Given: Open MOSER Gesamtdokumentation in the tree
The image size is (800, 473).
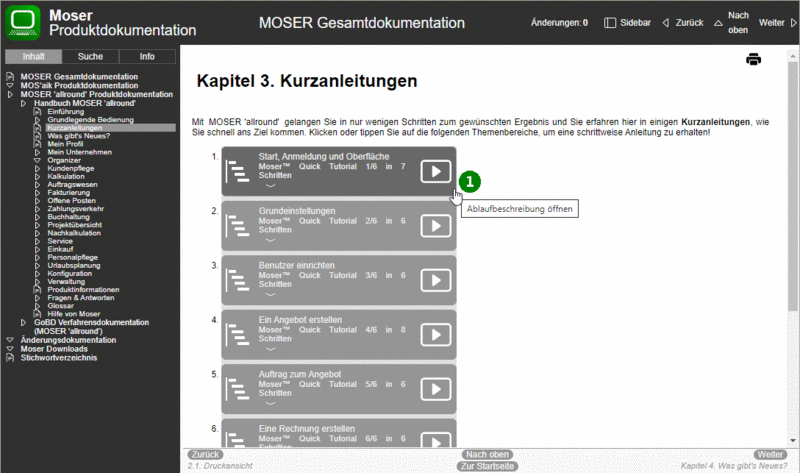Looking at the screenshot, I should 79,77.
